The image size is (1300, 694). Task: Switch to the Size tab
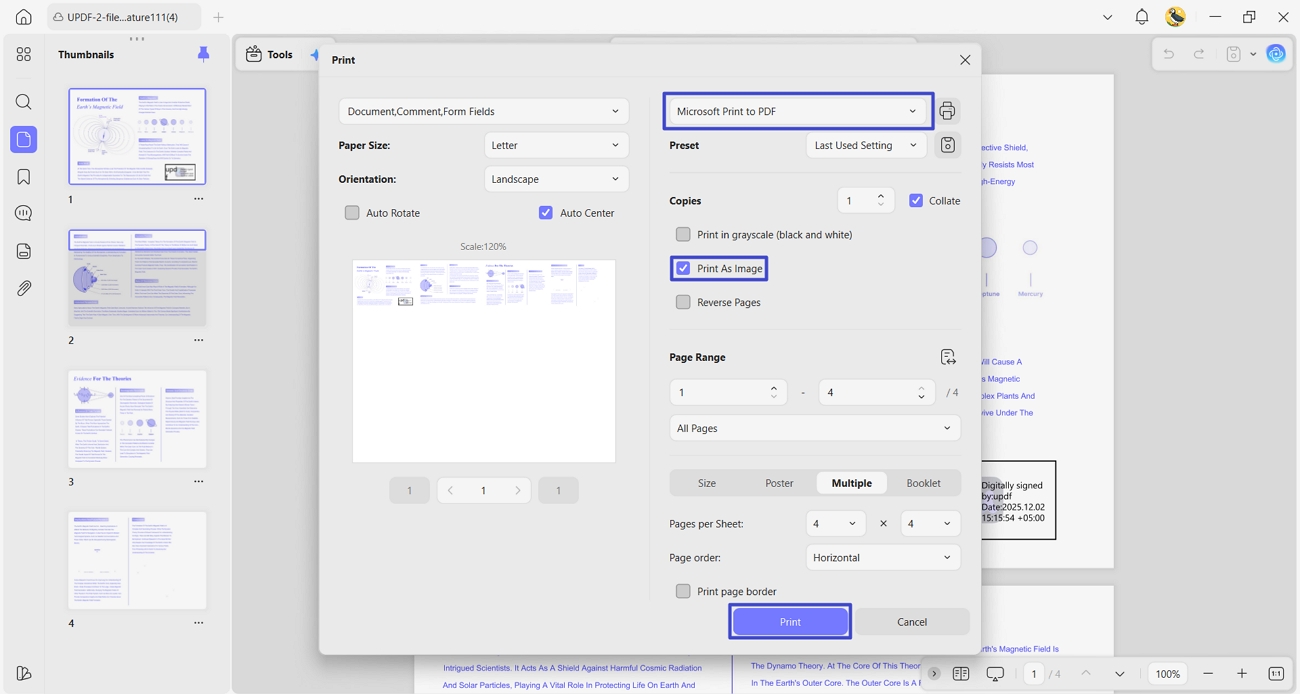[x=707, y=483]
